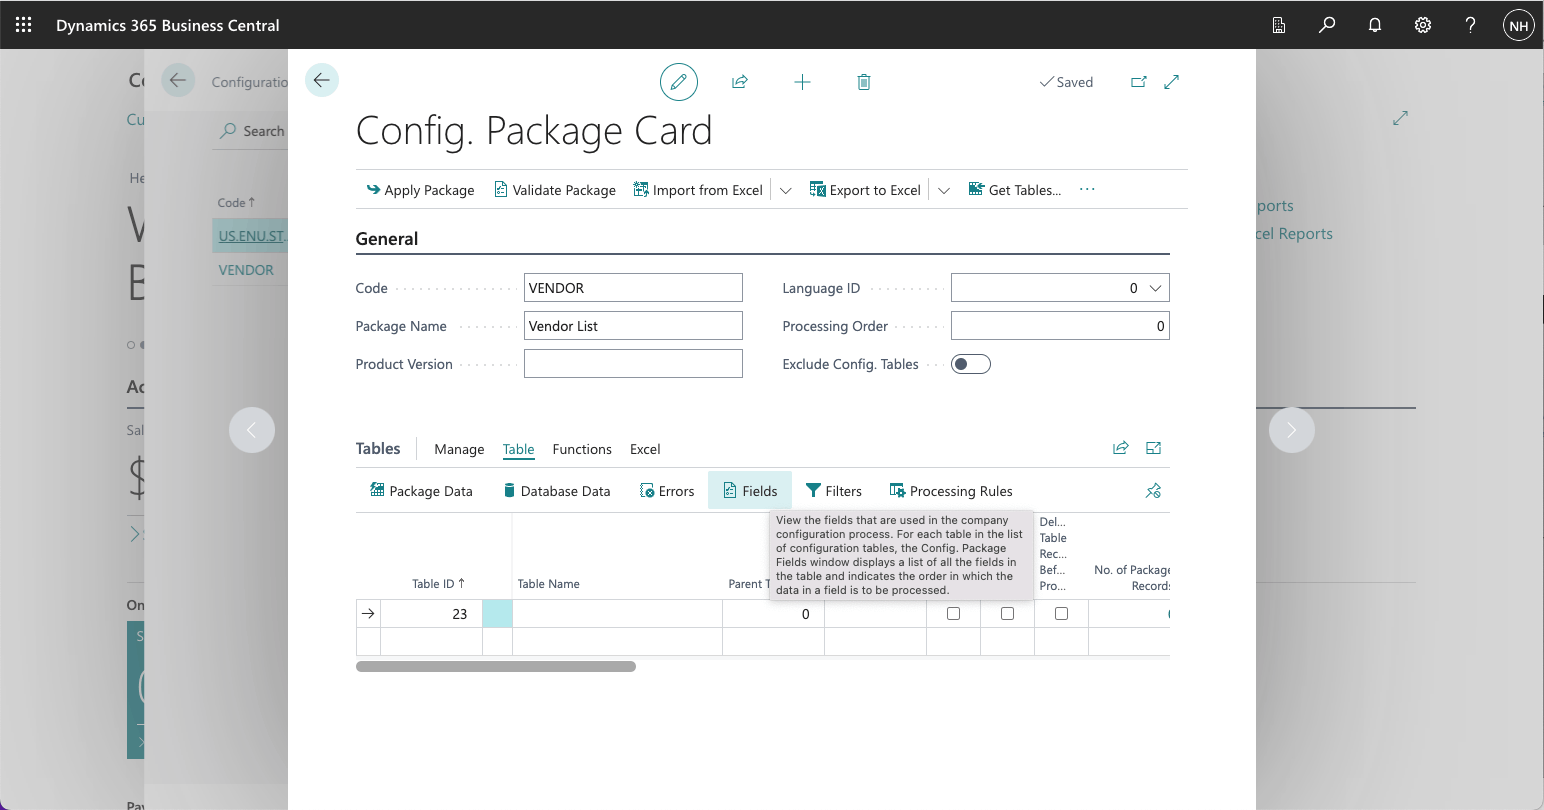This screenshot has height=810, width=1544.
Task: Open the Excel menu in Tables
Action: click(x=645, y=449)
